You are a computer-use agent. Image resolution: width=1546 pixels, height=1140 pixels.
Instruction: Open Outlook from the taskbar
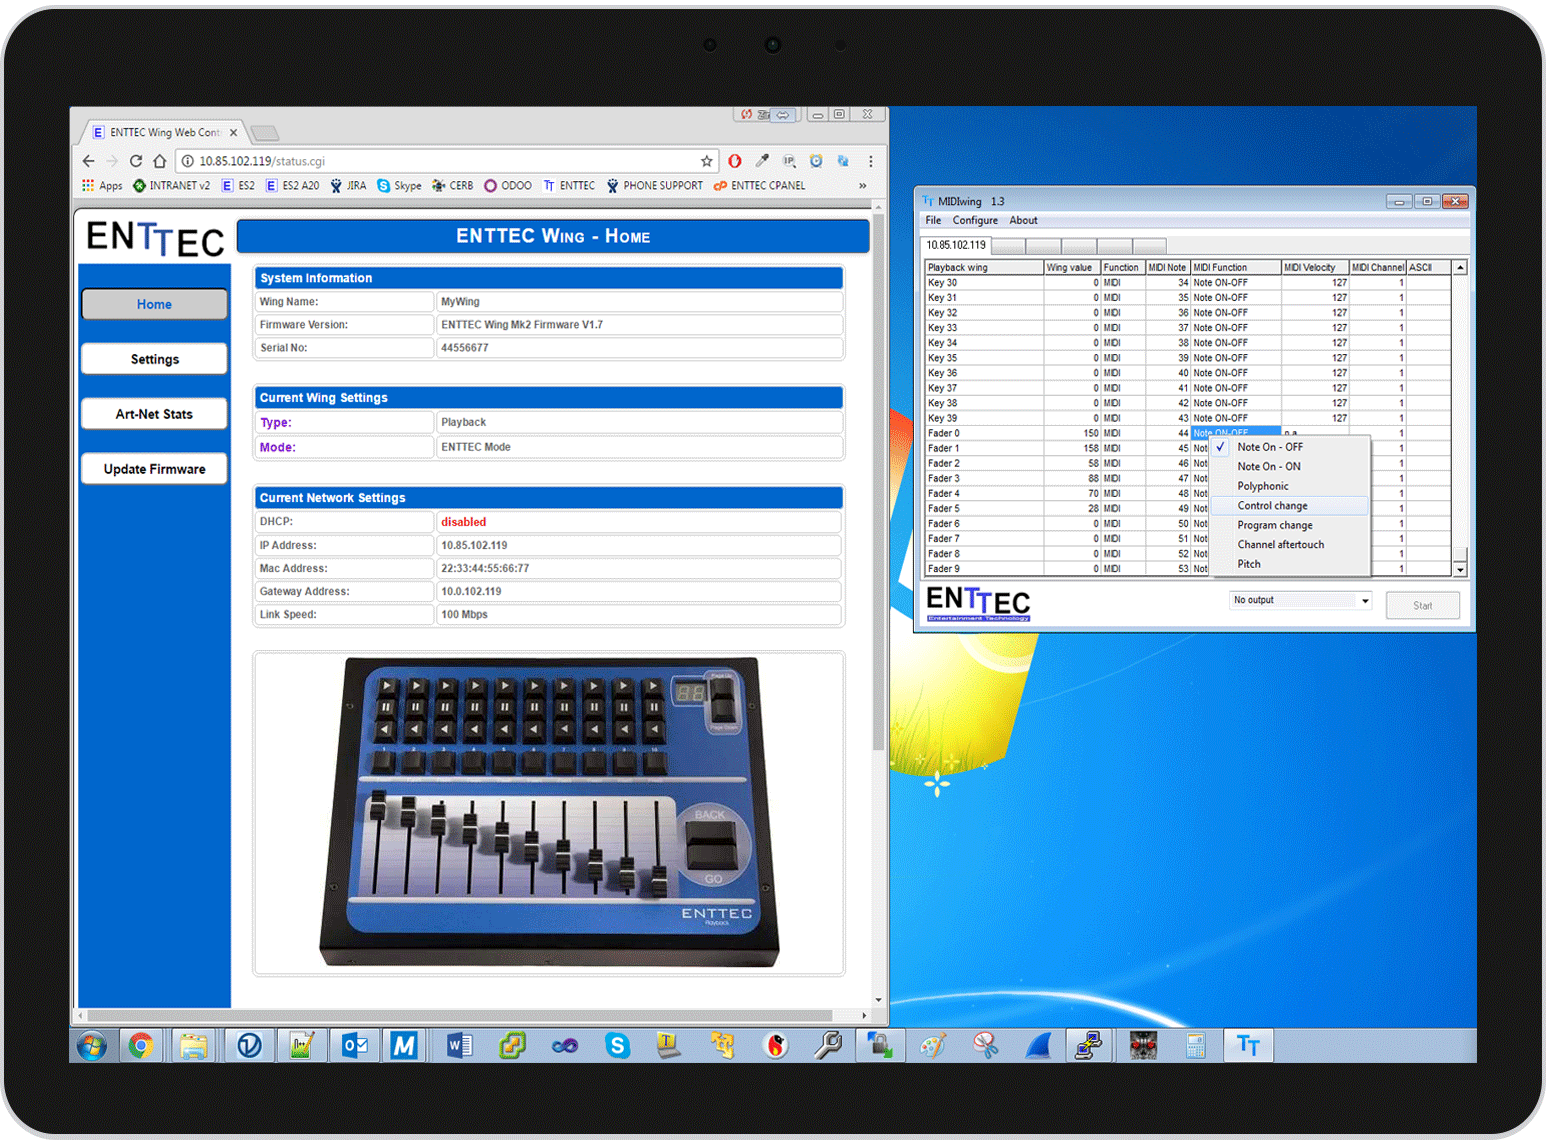click(x=355, y=1046)
